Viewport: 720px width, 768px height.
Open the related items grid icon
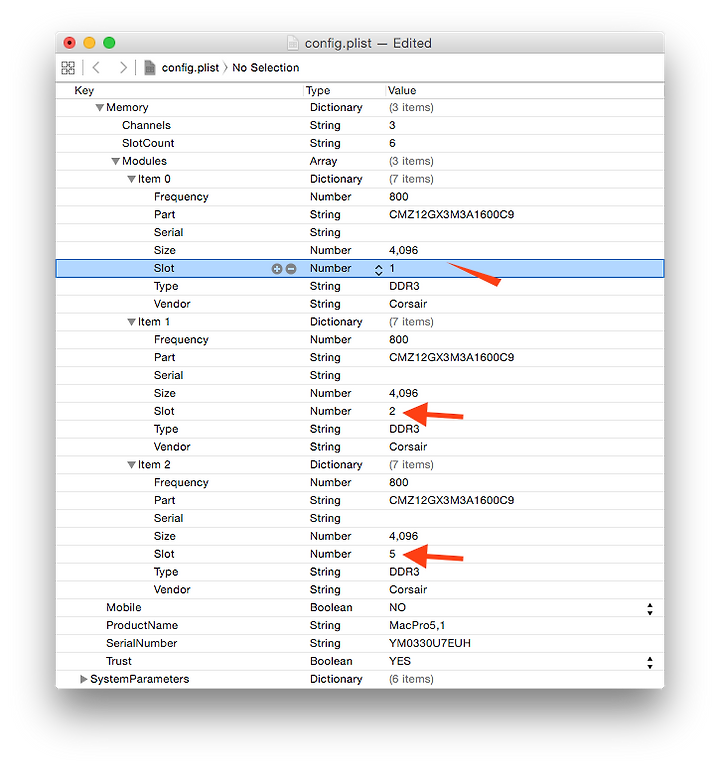68,68
